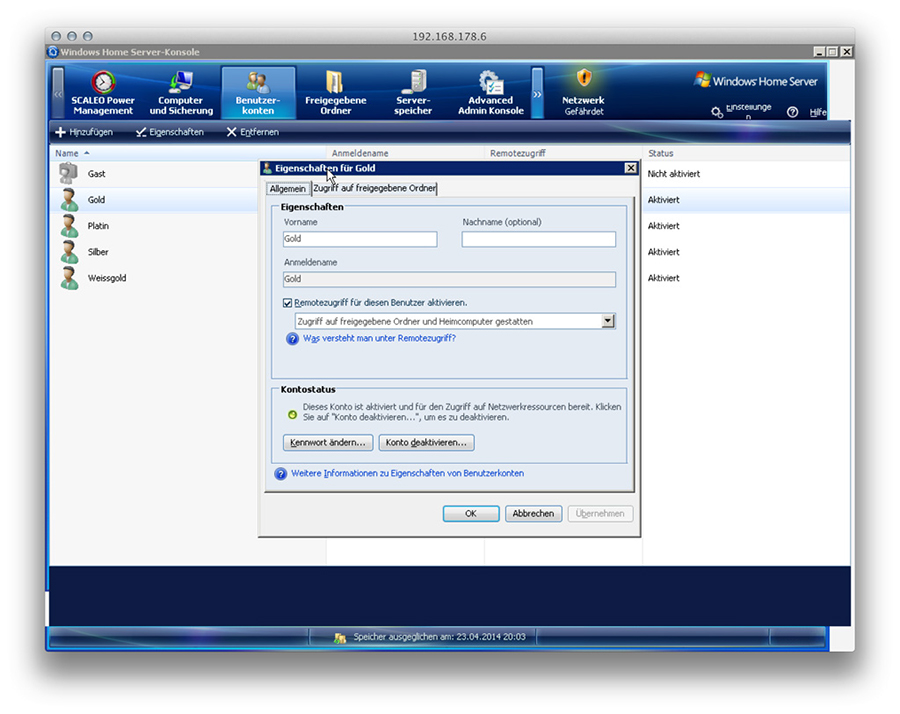Click the Übernehmen button
This screenshot has width=900, height=714.
point(600,513)
